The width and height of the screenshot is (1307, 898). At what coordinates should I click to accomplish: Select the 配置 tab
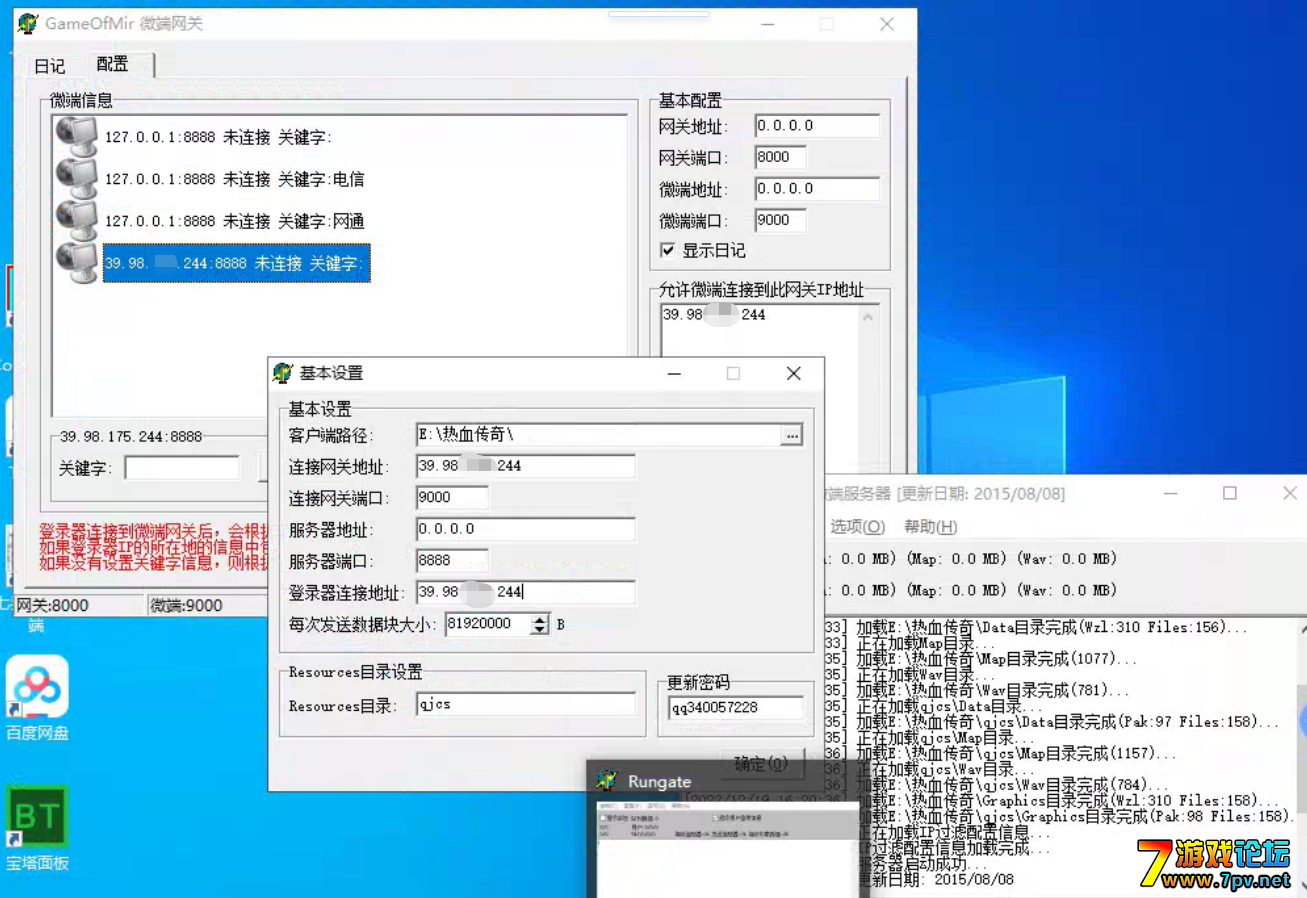point(112,64)
